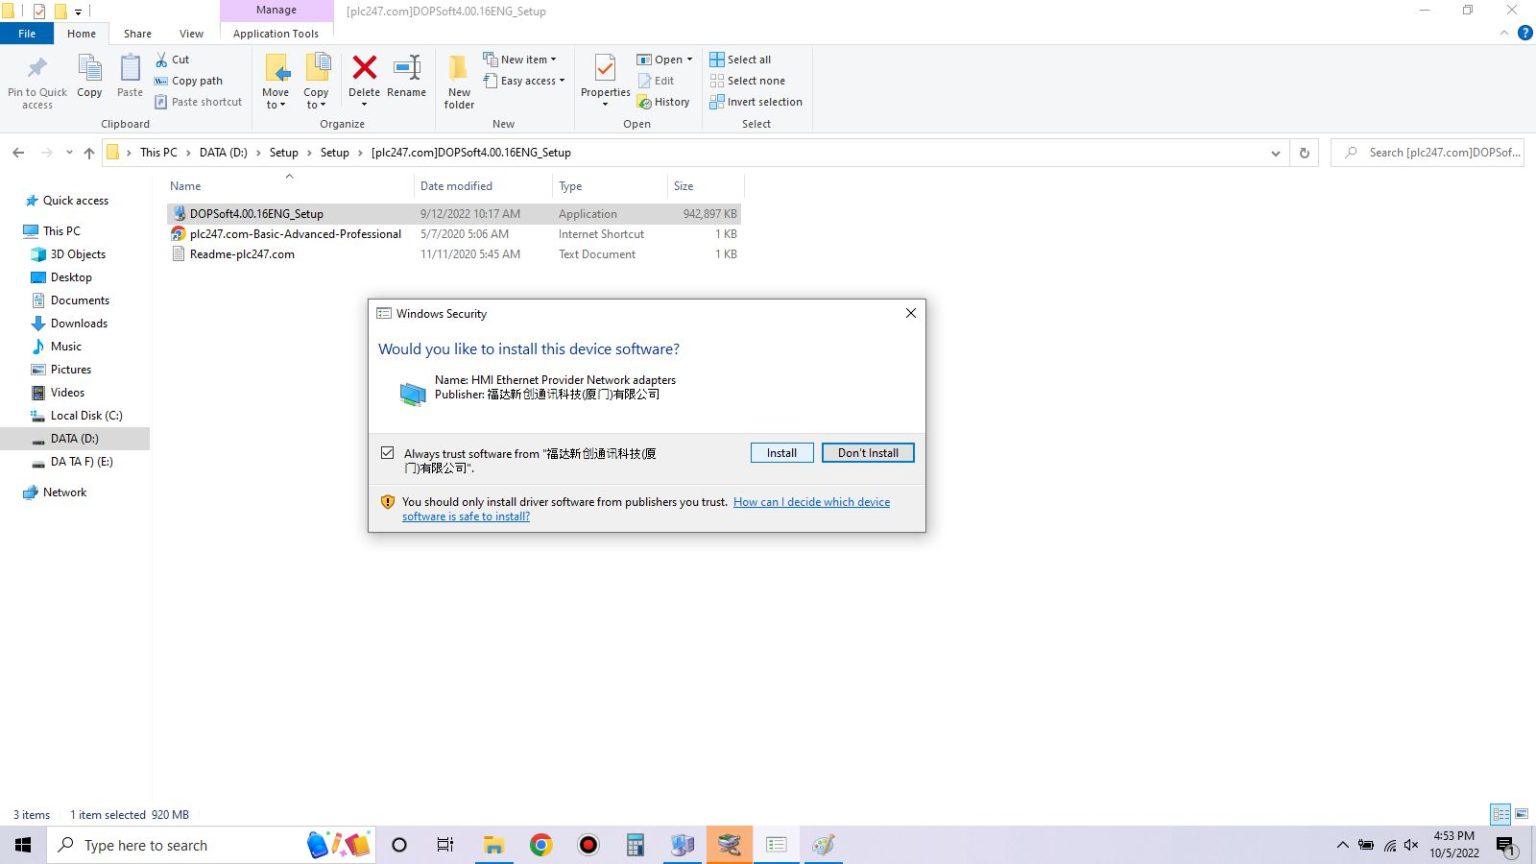
Task: Switch to the Home ribbon tab
Action: tap(82, 33)
